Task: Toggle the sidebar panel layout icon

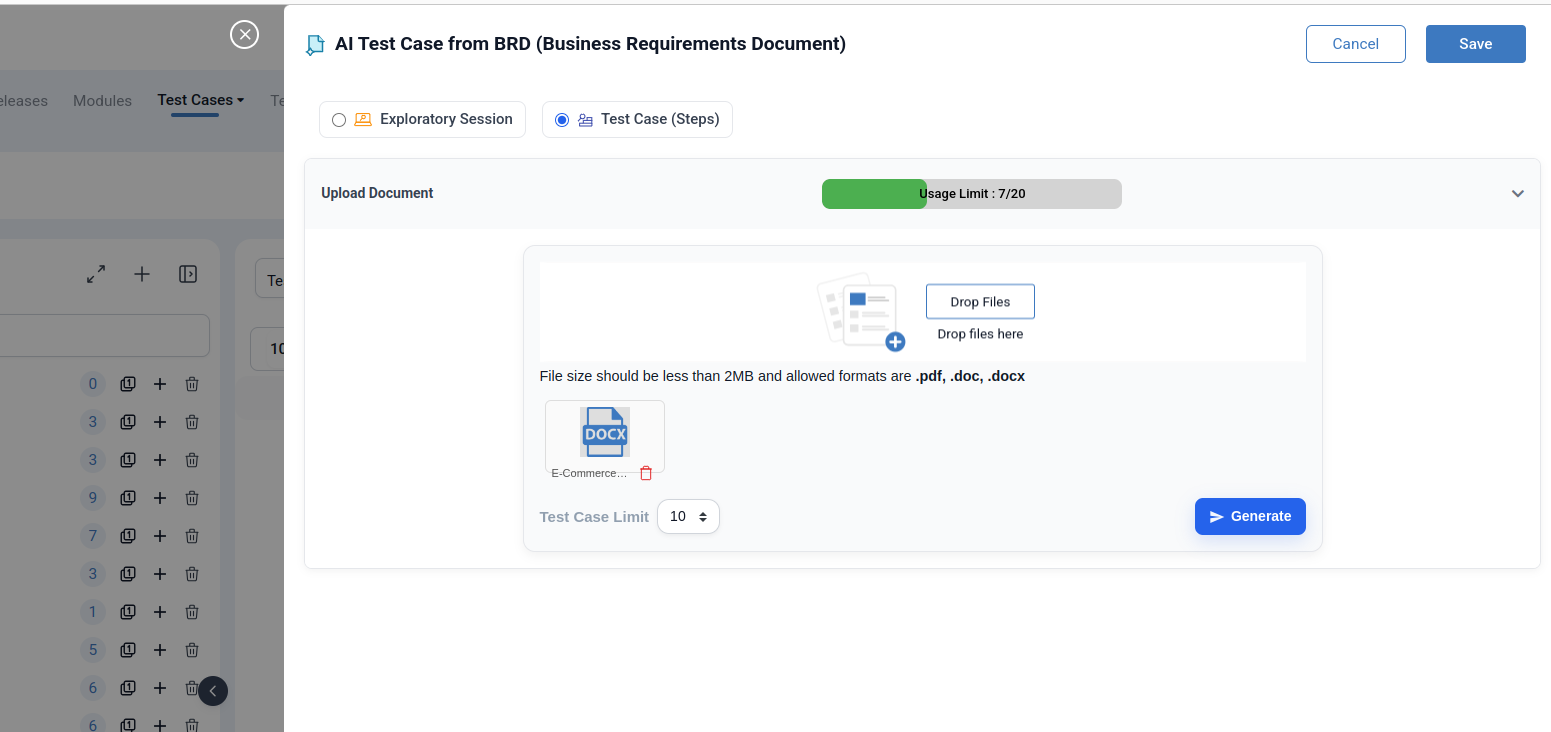Action: 188,274
